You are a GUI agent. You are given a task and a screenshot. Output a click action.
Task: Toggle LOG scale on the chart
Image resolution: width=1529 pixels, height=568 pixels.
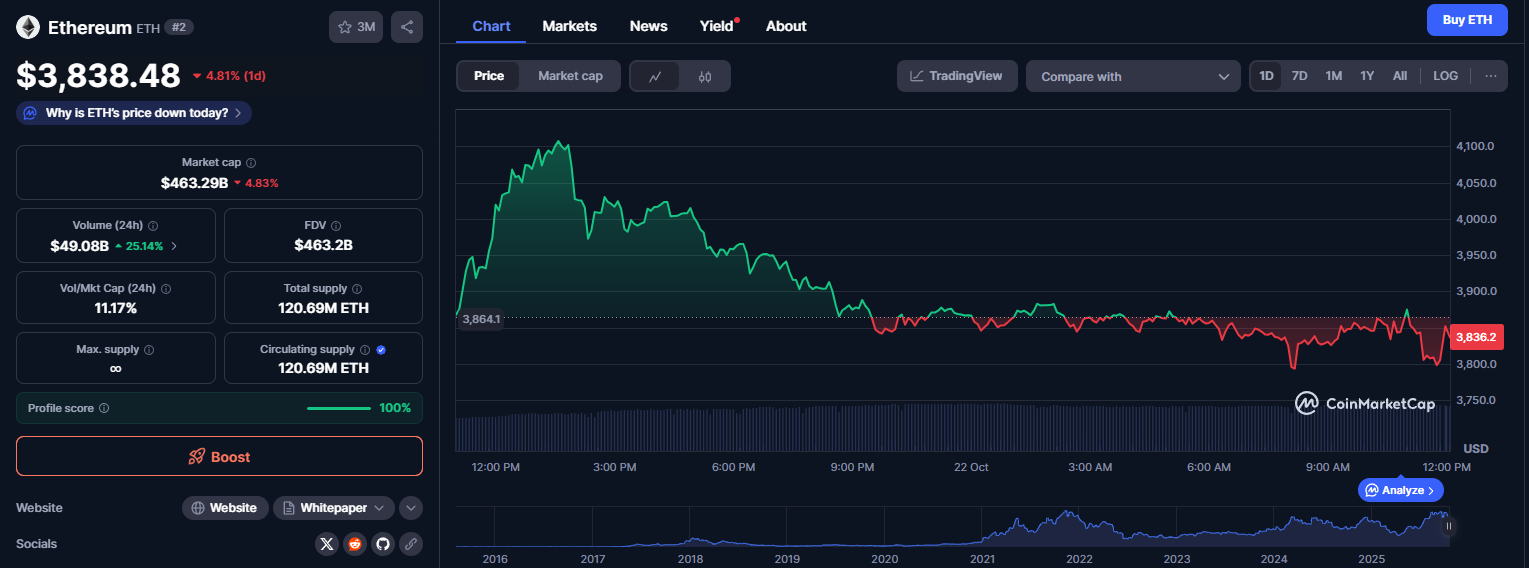(1445, 76)
